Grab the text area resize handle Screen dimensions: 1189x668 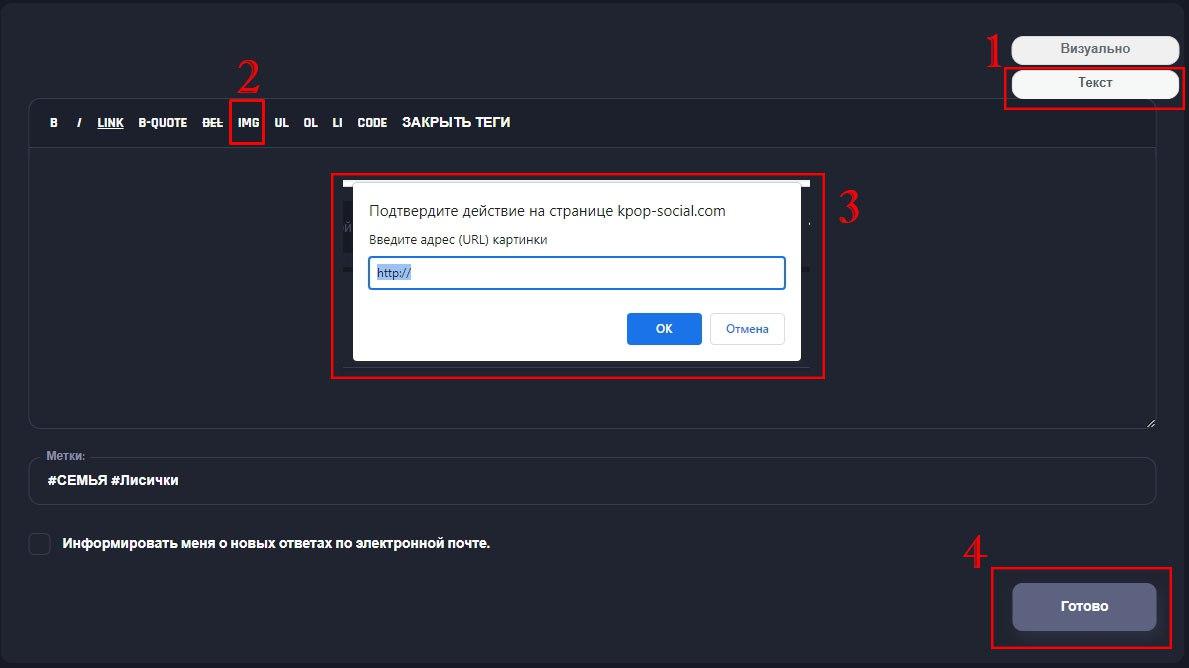pyautogui.click(x=1150, y=423)
